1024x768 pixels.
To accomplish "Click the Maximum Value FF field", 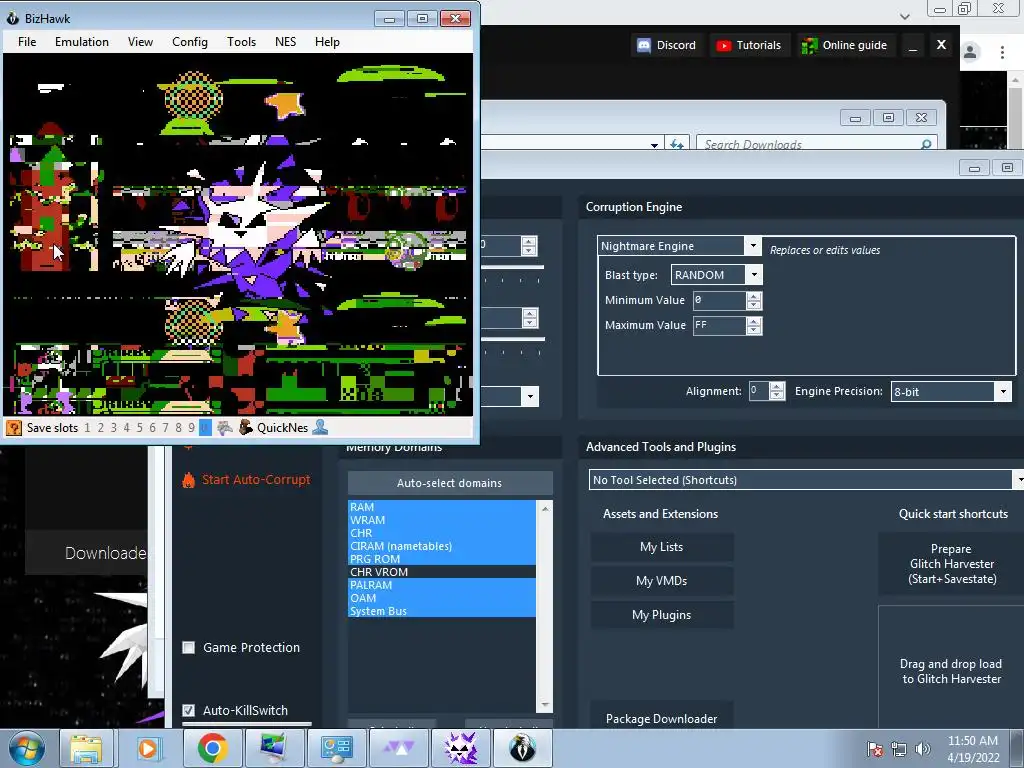I will pyautogui.click(x=719, y=325).
